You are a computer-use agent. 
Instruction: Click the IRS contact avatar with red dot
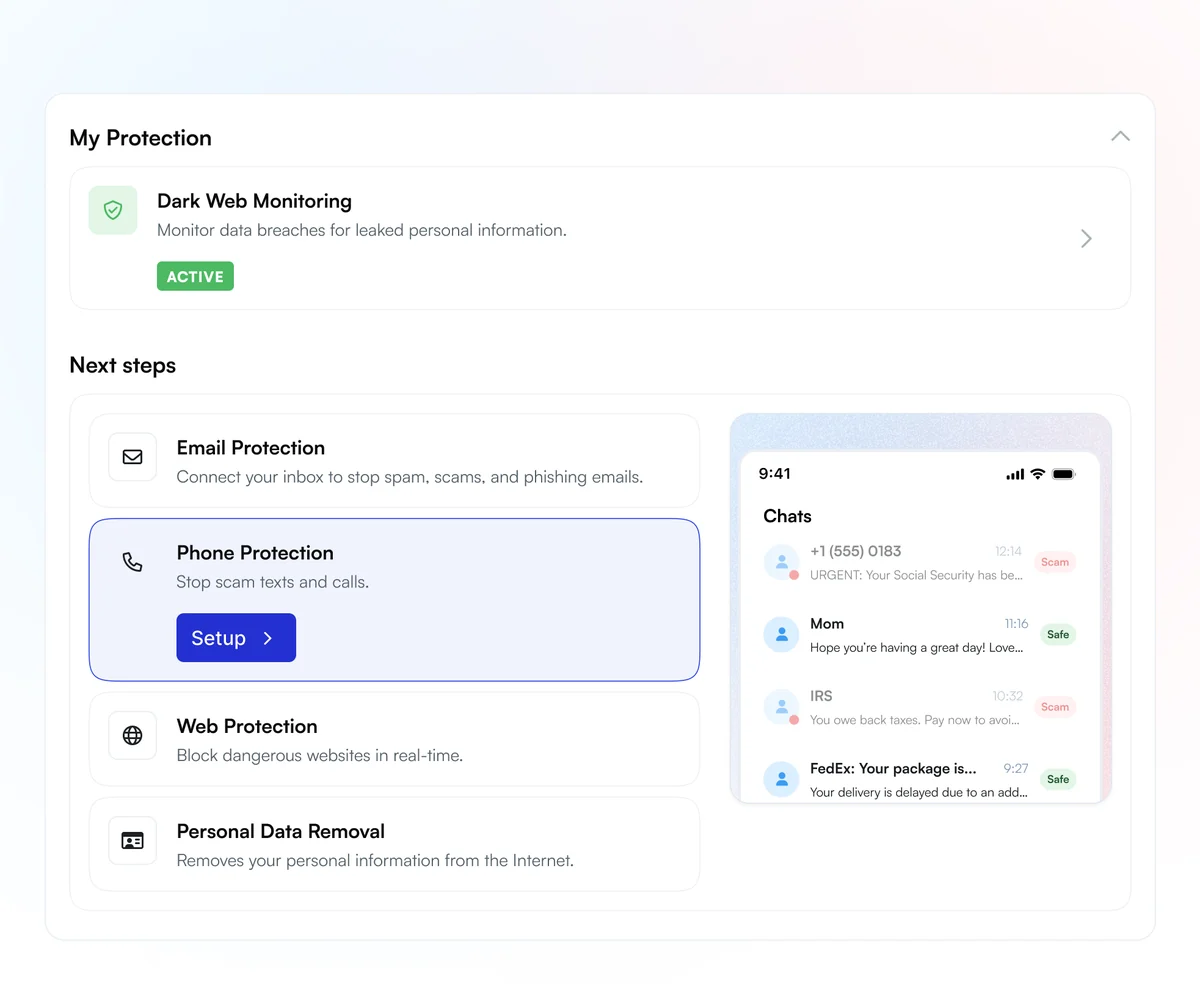coord(781,707)
